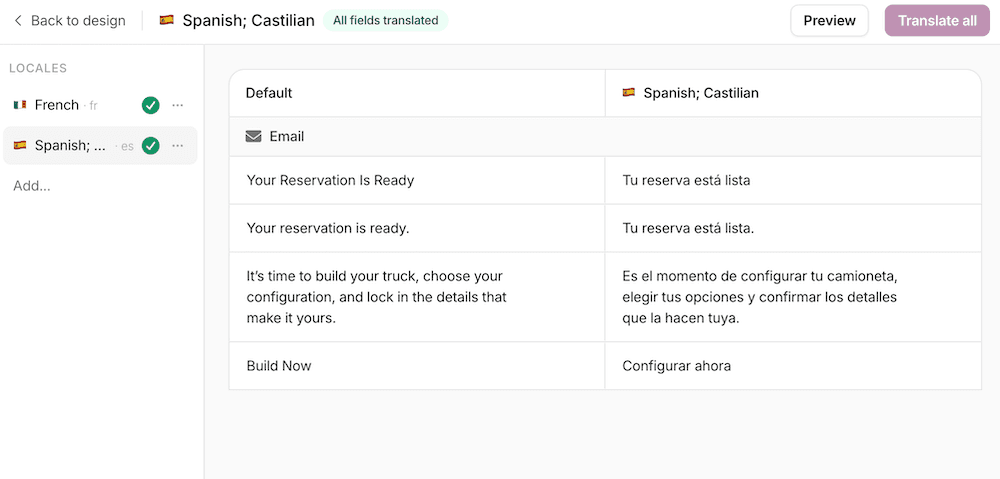Click Add... to add a locale
The width and height of the screenshot is (1000, 479).
click(32, 186)
